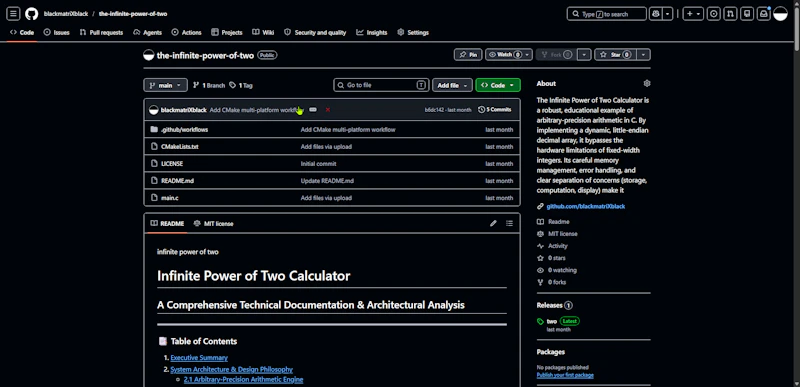Open the CMakeLists.txt file
The height and width of the screenshot is (387, 800).
(x=180, y=147)
